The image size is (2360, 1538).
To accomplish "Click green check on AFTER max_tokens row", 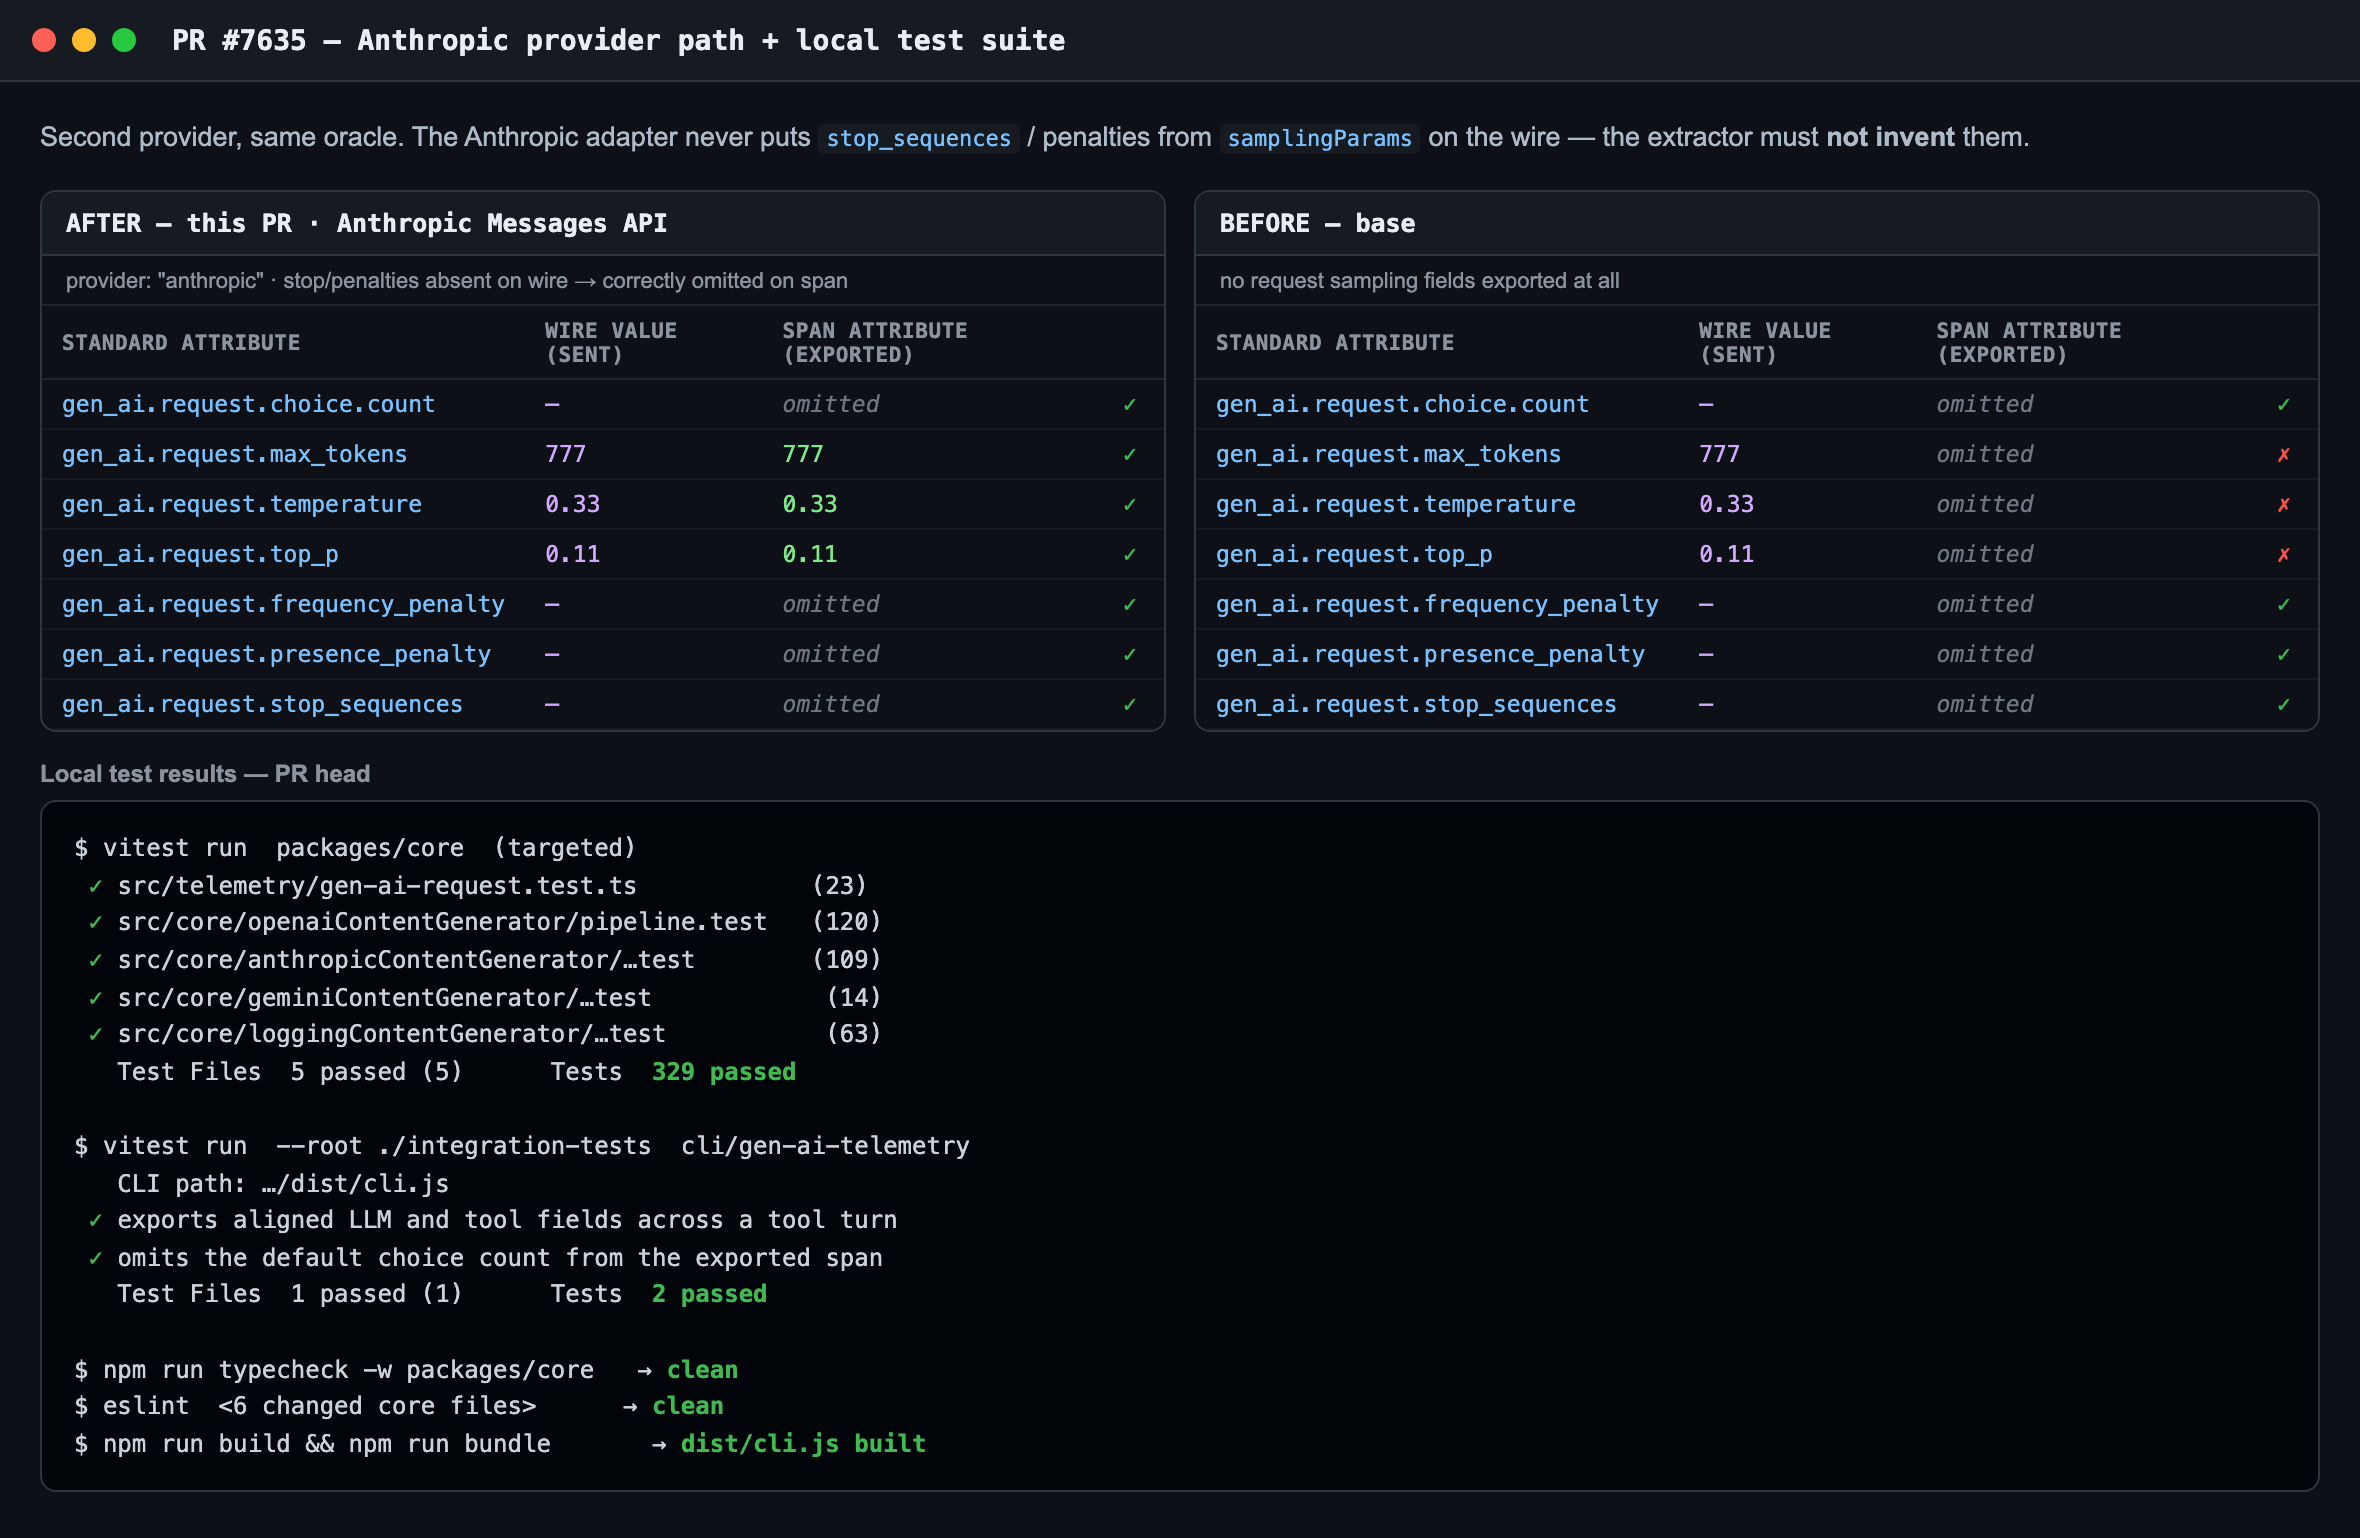I will click(1130, 454).
